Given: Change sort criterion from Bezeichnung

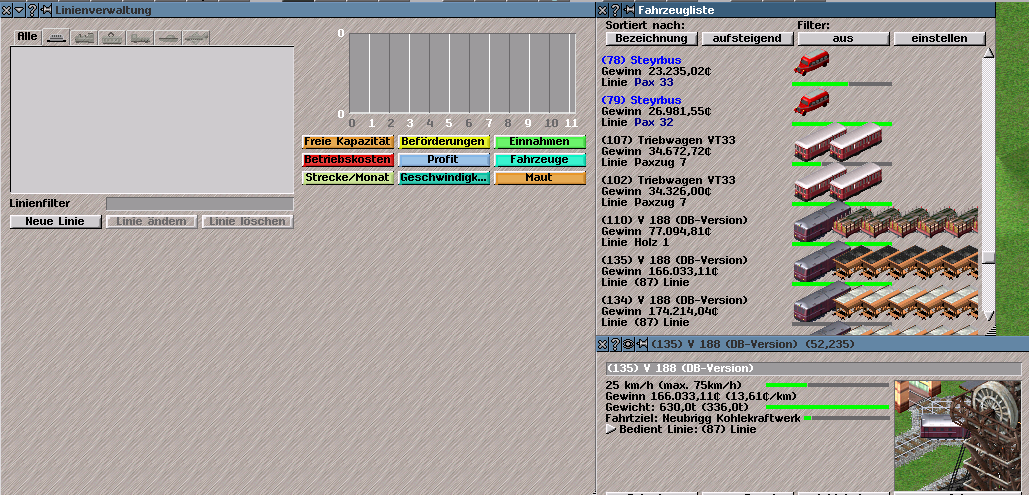Looking at the screenshot, I should click(x=650, y=38).
